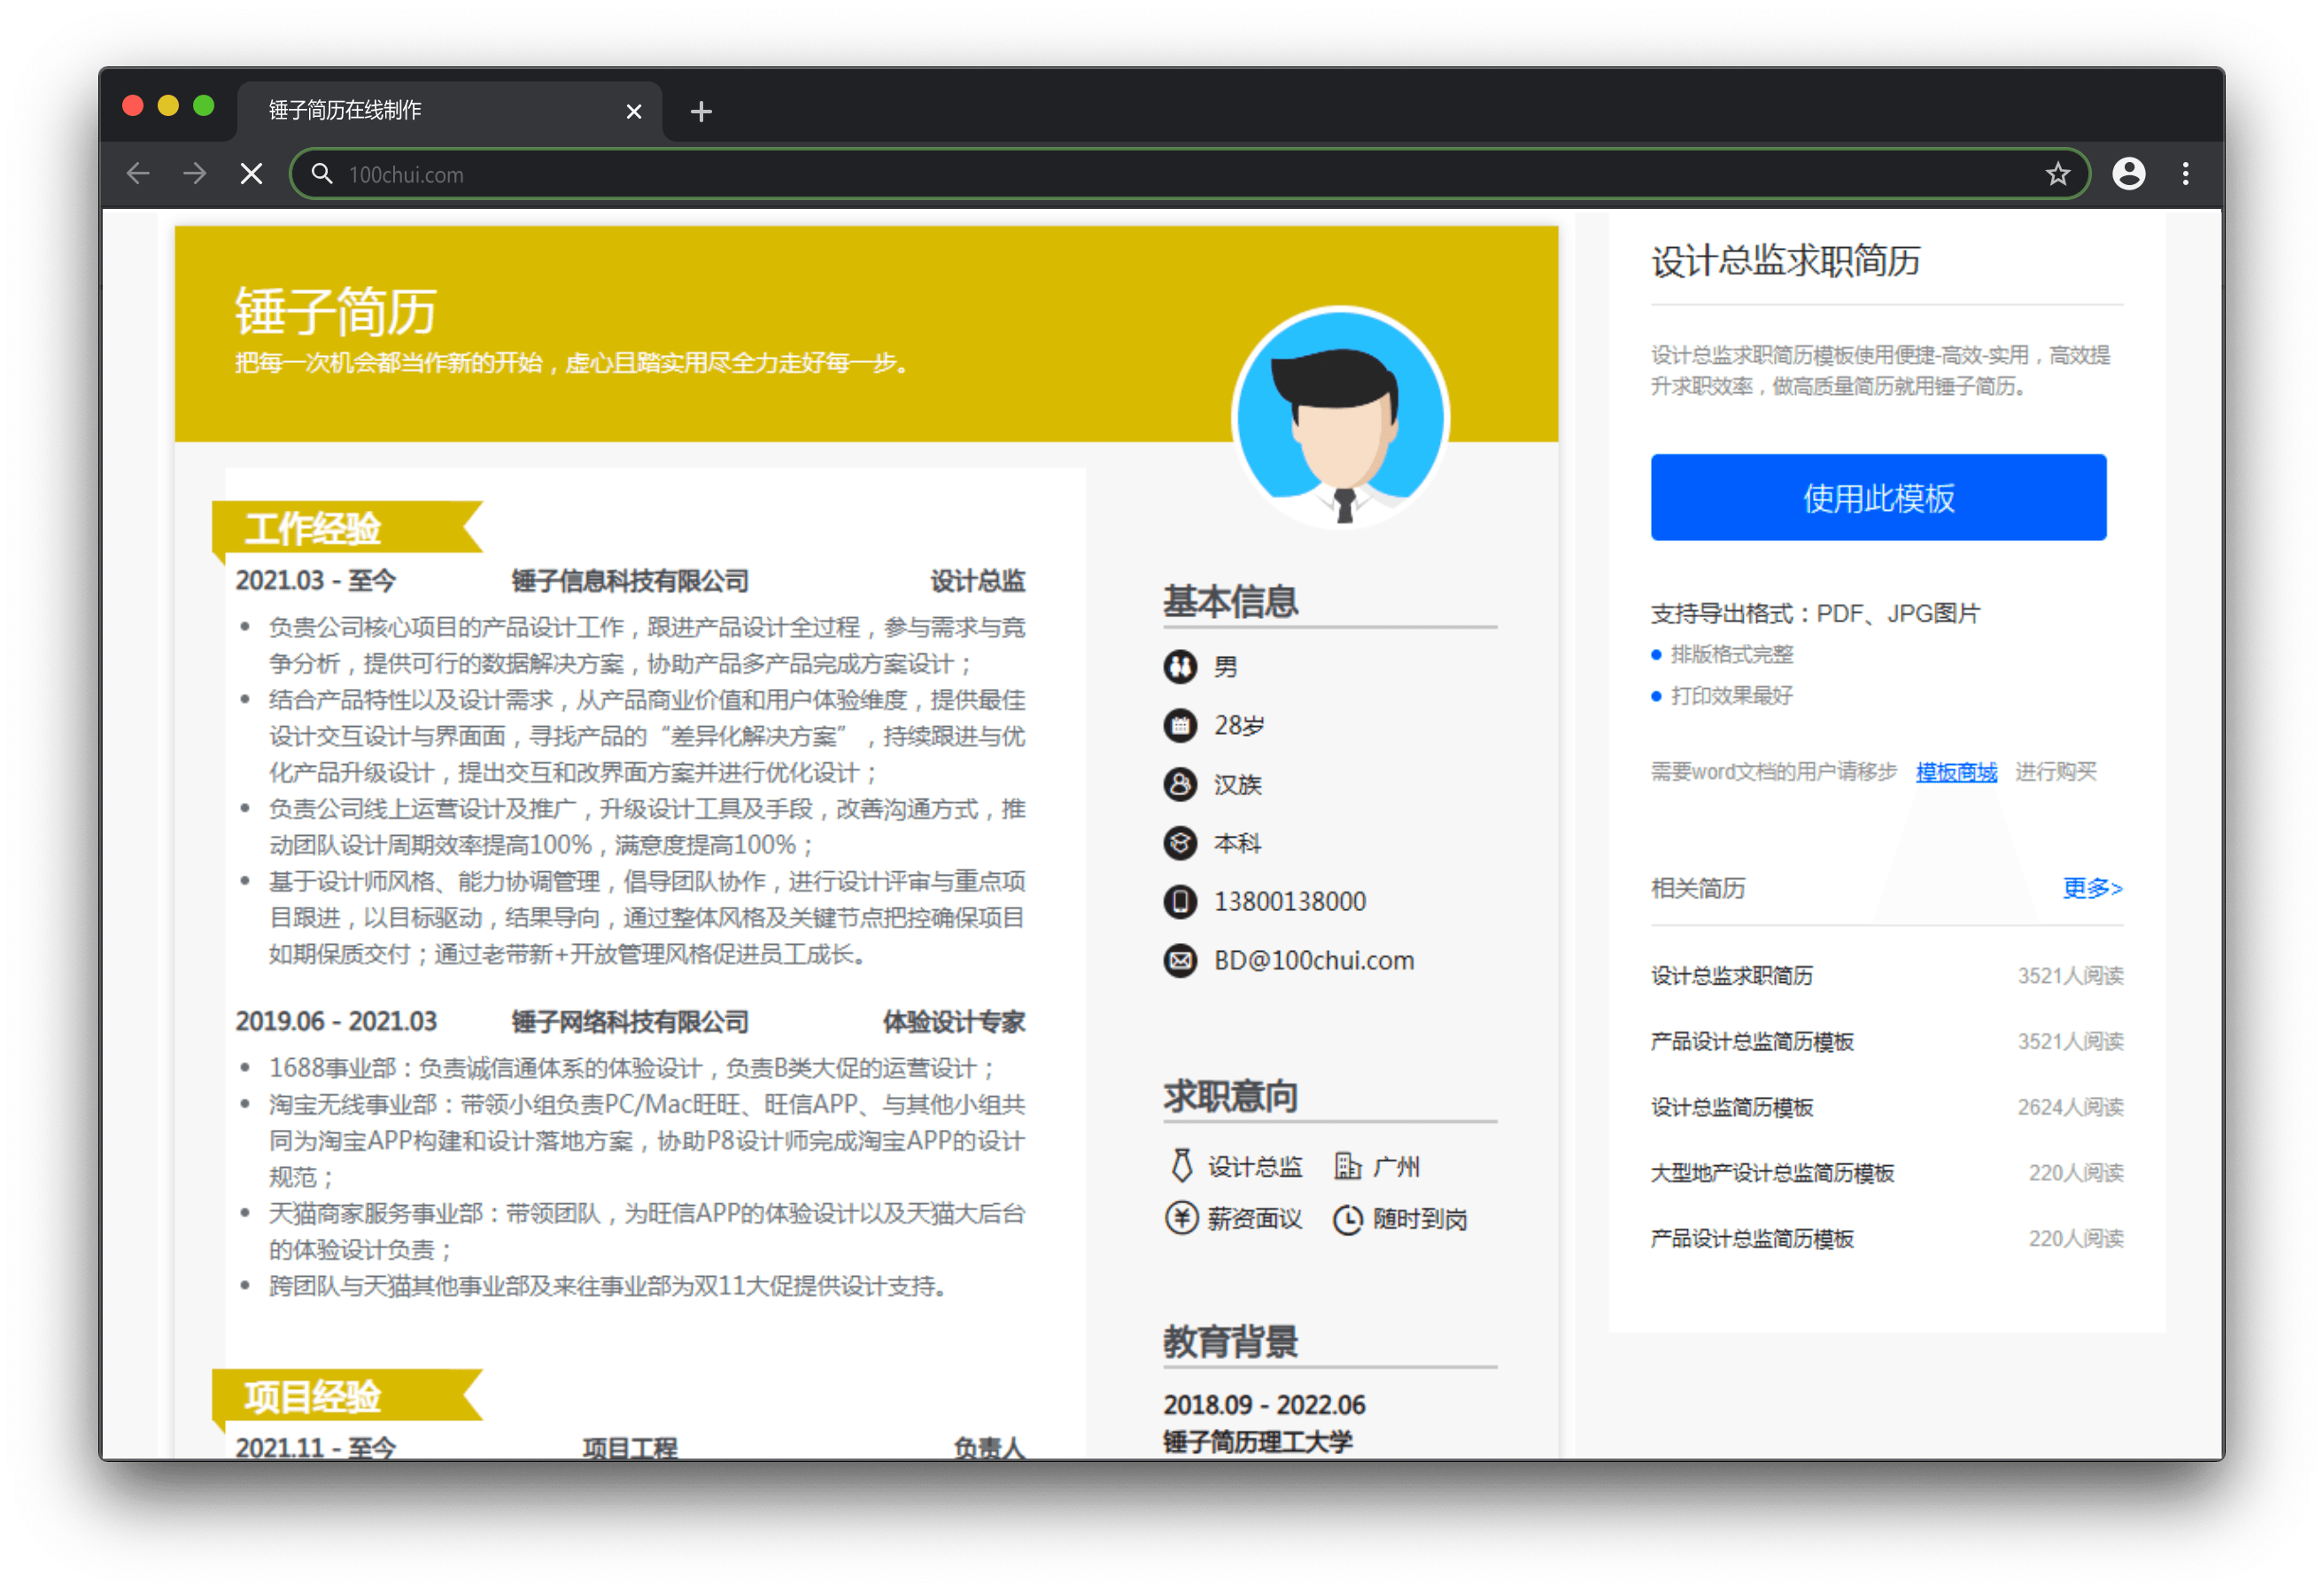2324x1592 pixels.
Task: Click the gender icon beside 男
Action: [1180, 667]
